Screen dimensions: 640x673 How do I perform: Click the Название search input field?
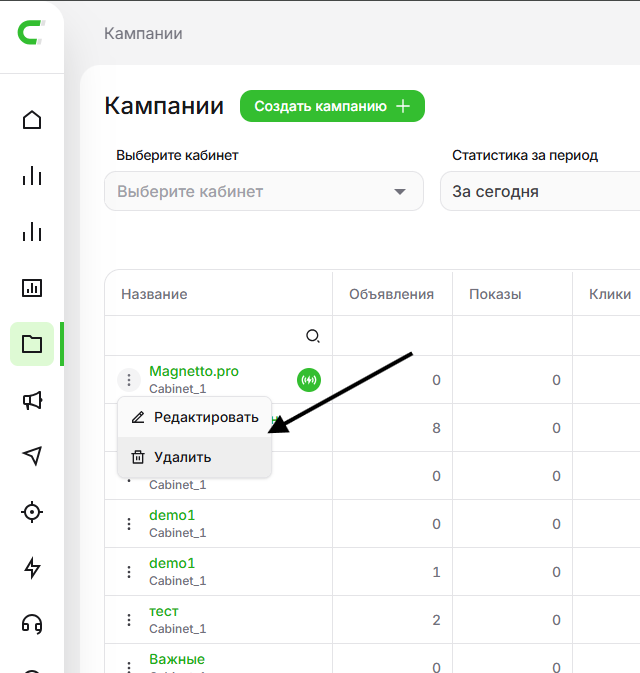(x=218, y=336)
